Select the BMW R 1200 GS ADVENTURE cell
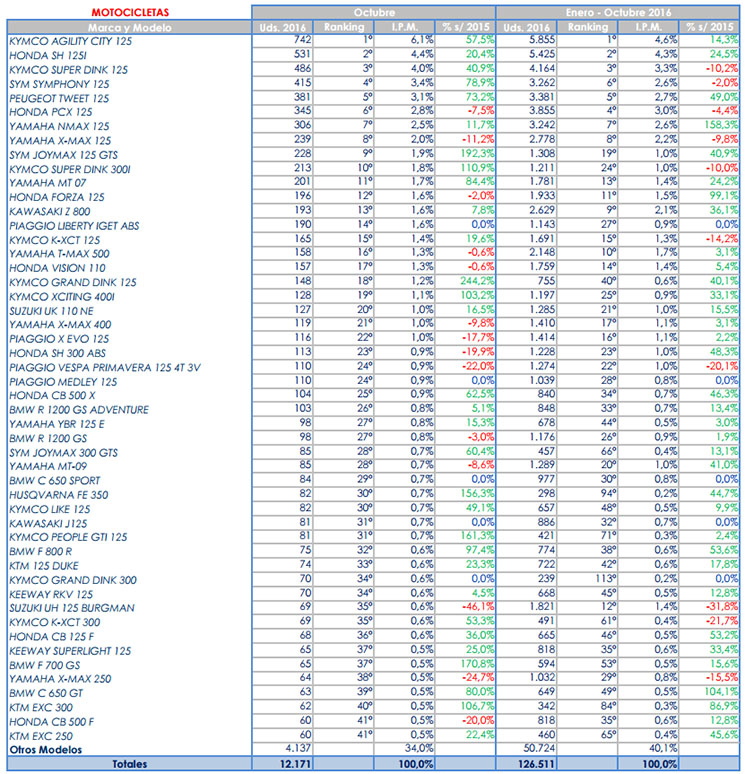 pyautogui.click(x=78, y=410)
